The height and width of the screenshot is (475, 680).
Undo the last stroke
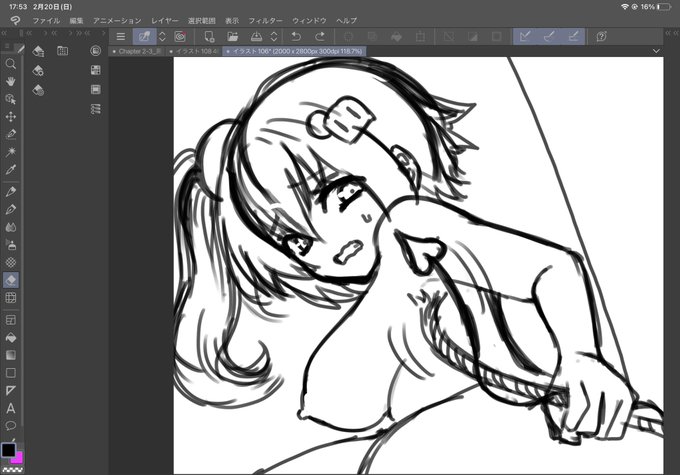pos(296,36)
